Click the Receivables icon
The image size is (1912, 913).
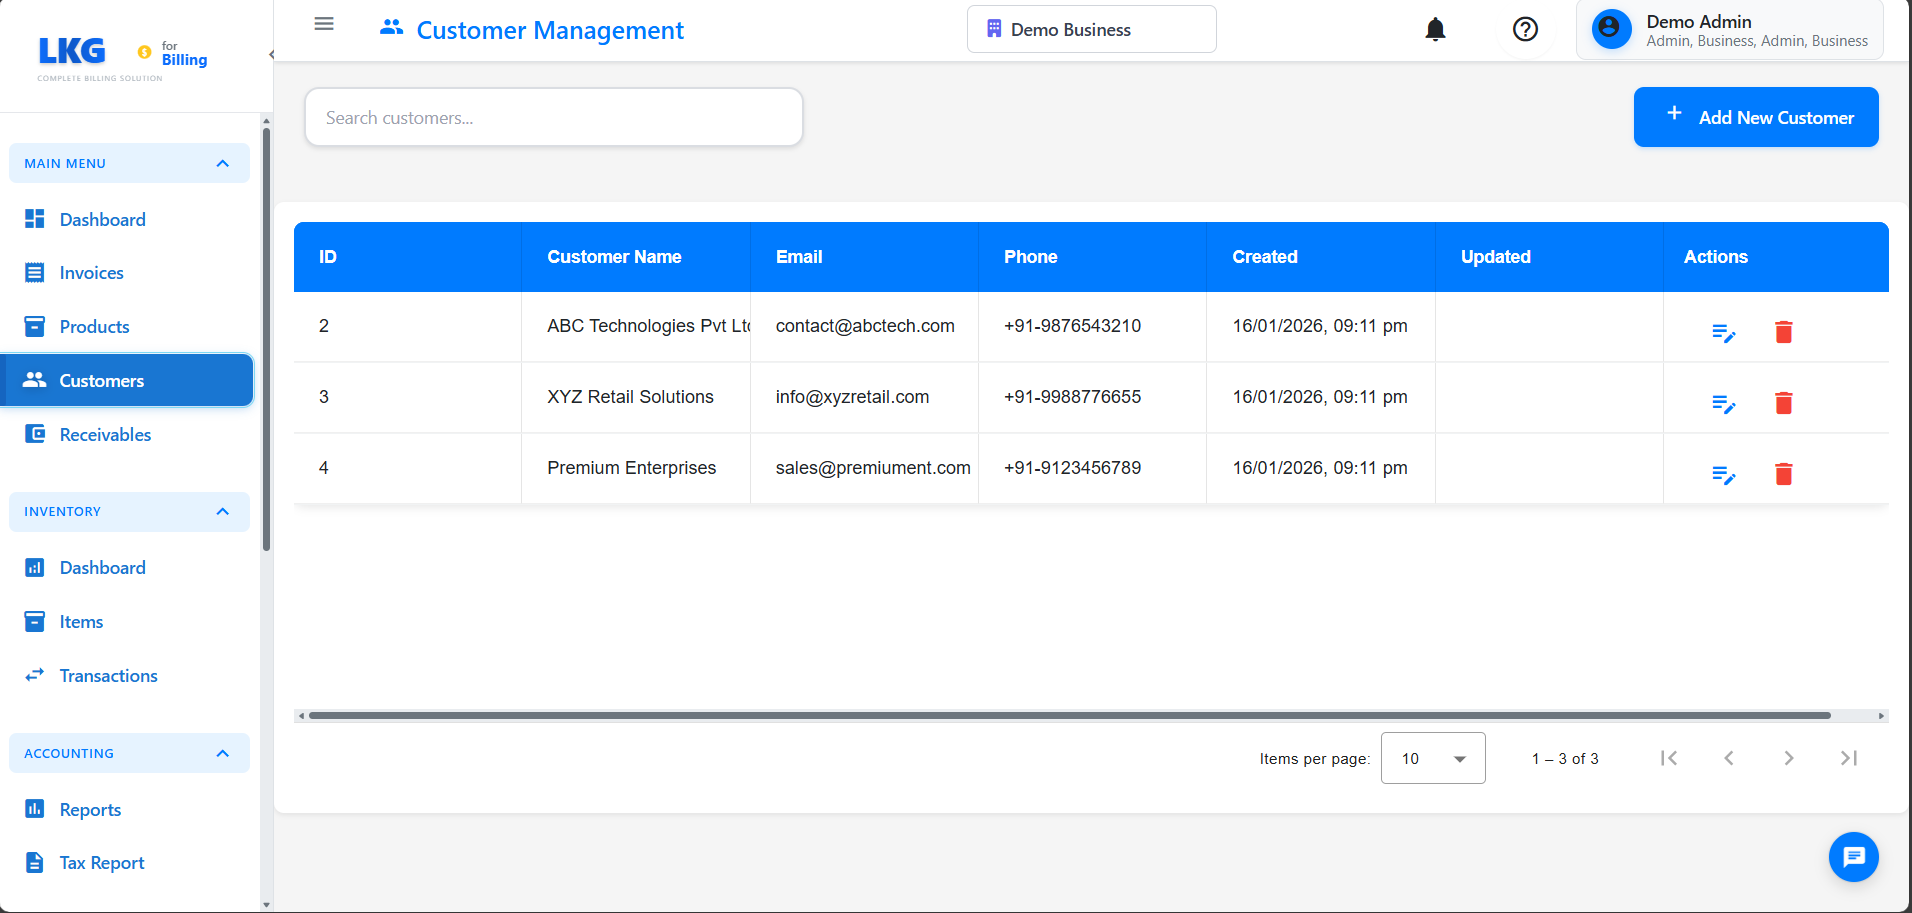(x=34, y=434)
